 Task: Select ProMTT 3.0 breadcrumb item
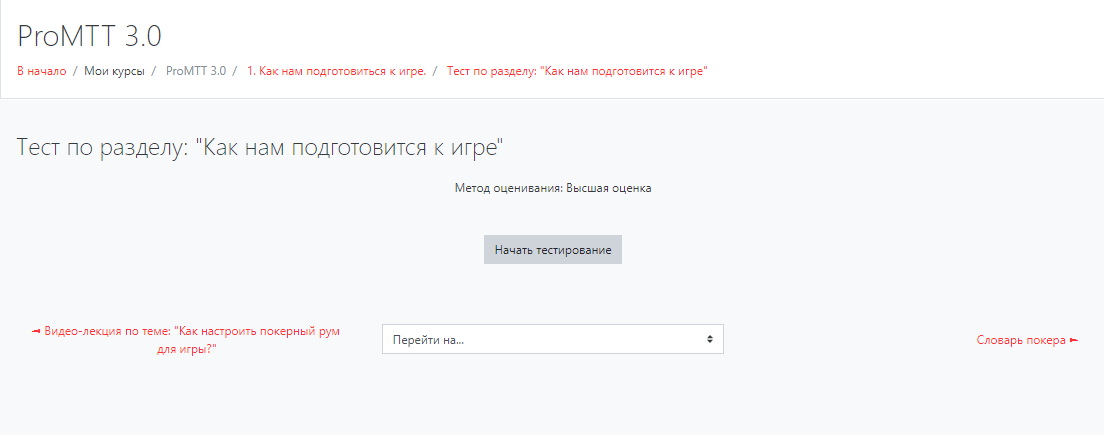[196, 71]
